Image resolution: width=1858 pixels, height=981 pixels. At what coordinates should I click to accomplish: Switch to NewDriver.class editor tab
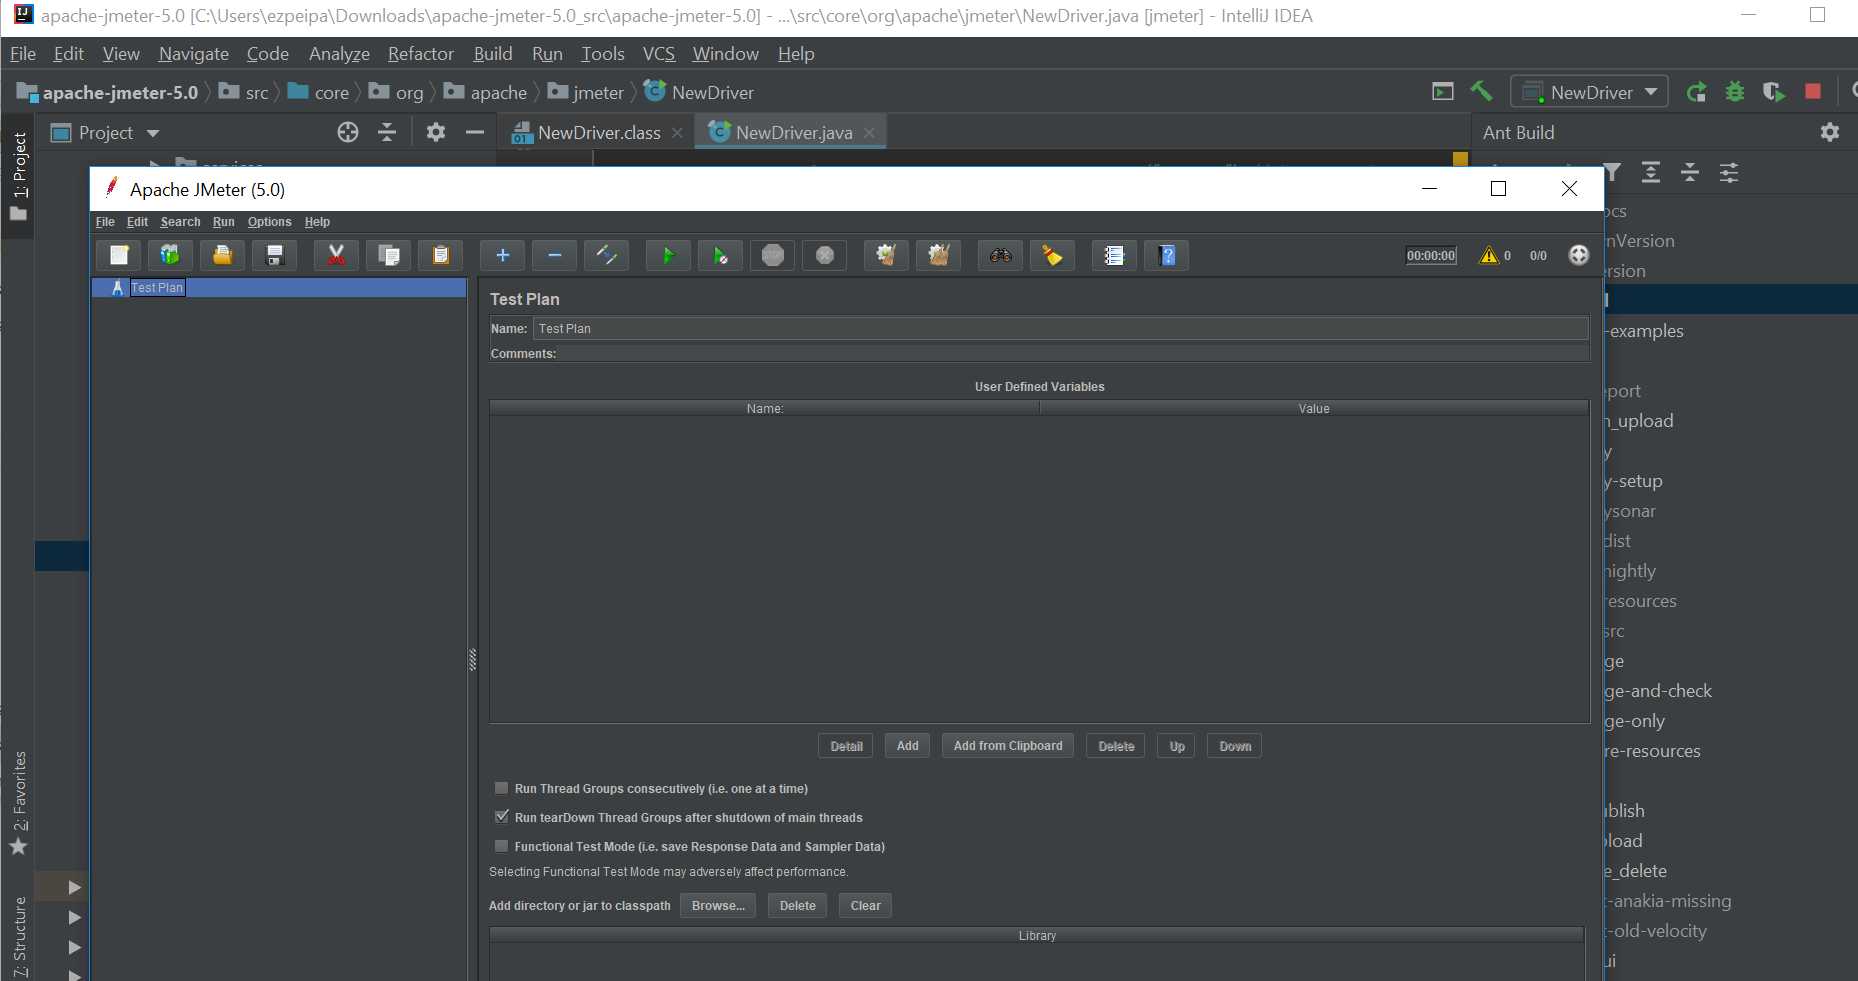598,133
